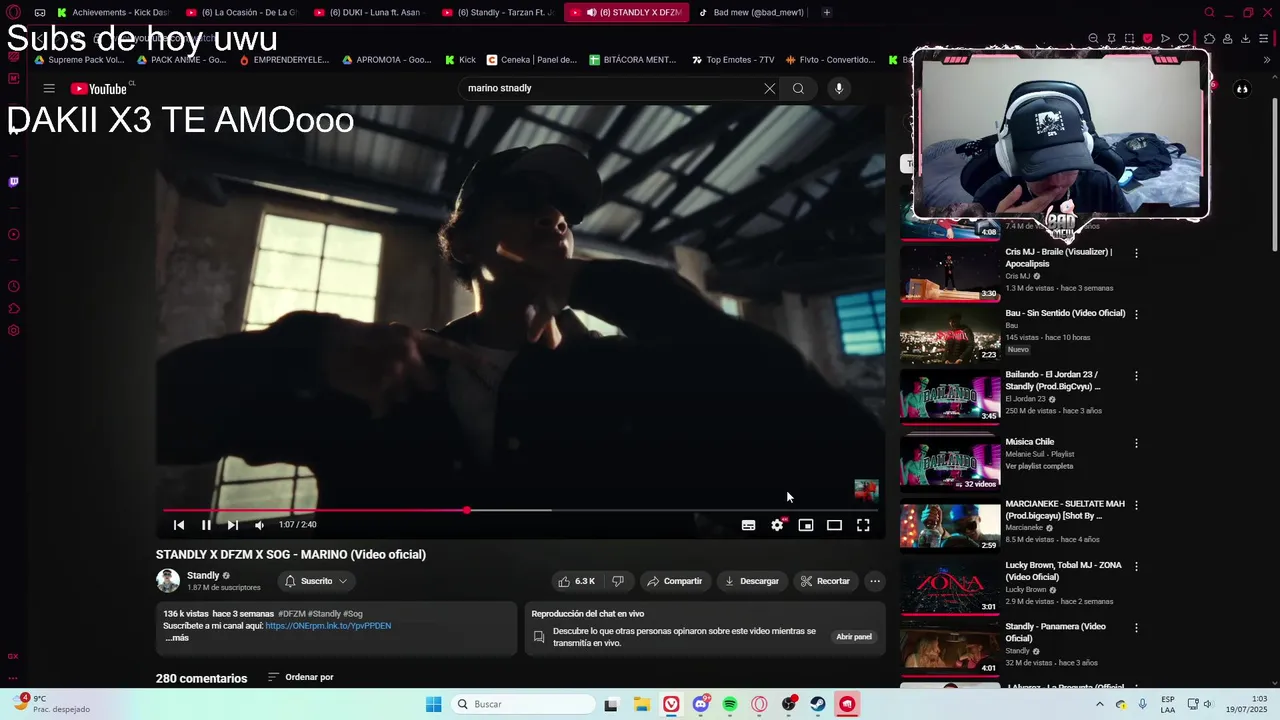Click Abrir panel for live chat replay
Image resolution: width=1280 pixels, height=720 pixels.
854,637
